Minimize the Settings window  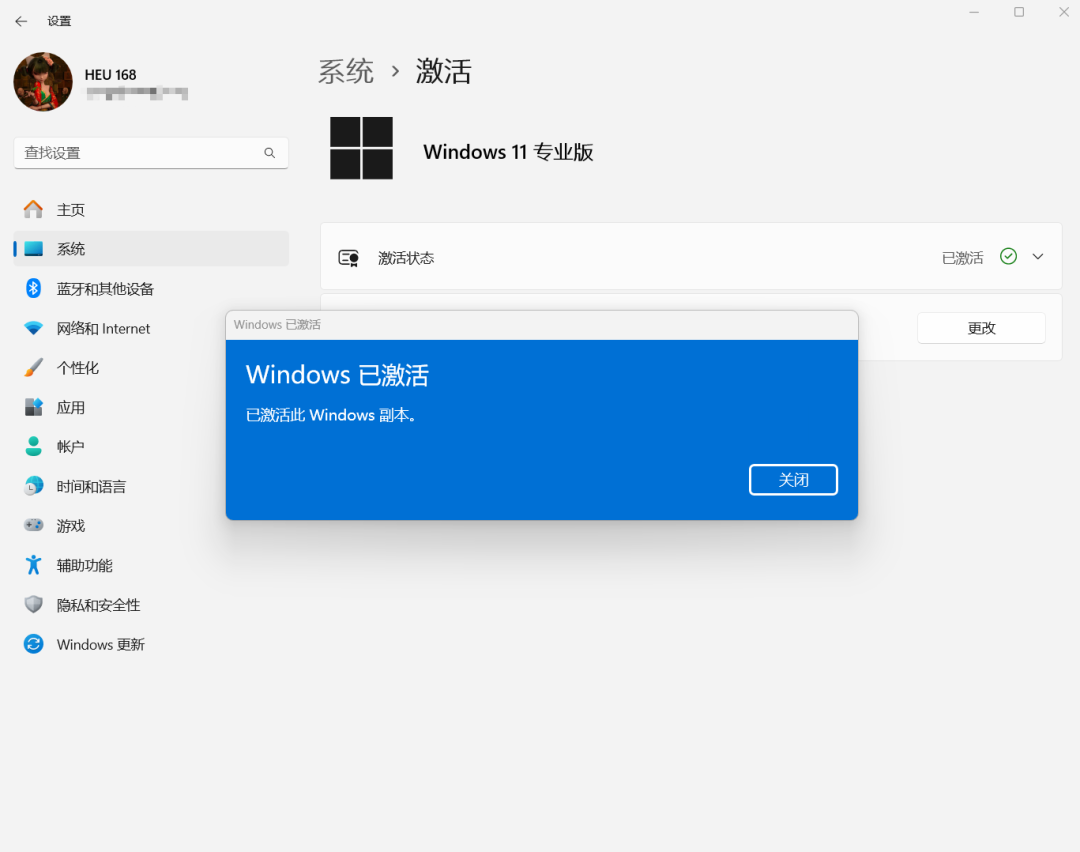974,12
